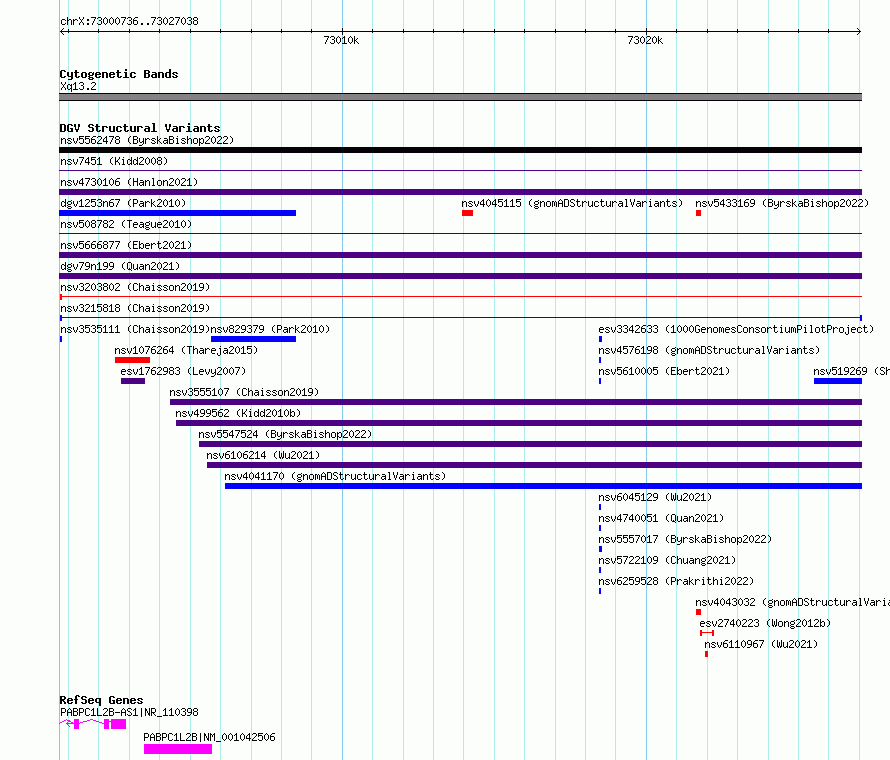Open nsv6259528 (Prakrithi2022) label

click(x=676, y=581)
